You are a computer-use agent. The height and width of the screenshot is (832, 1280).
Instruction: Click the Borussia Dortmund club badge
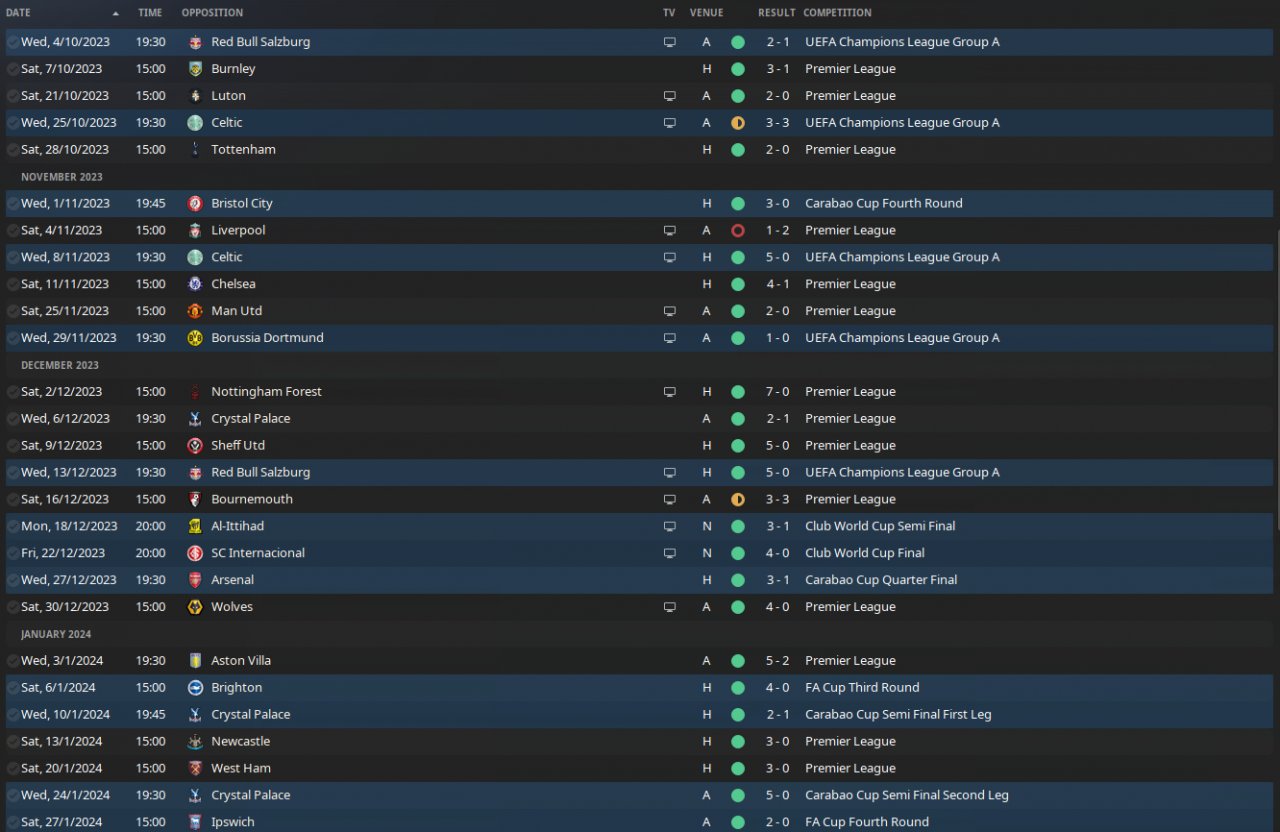(x=195, y=338)
